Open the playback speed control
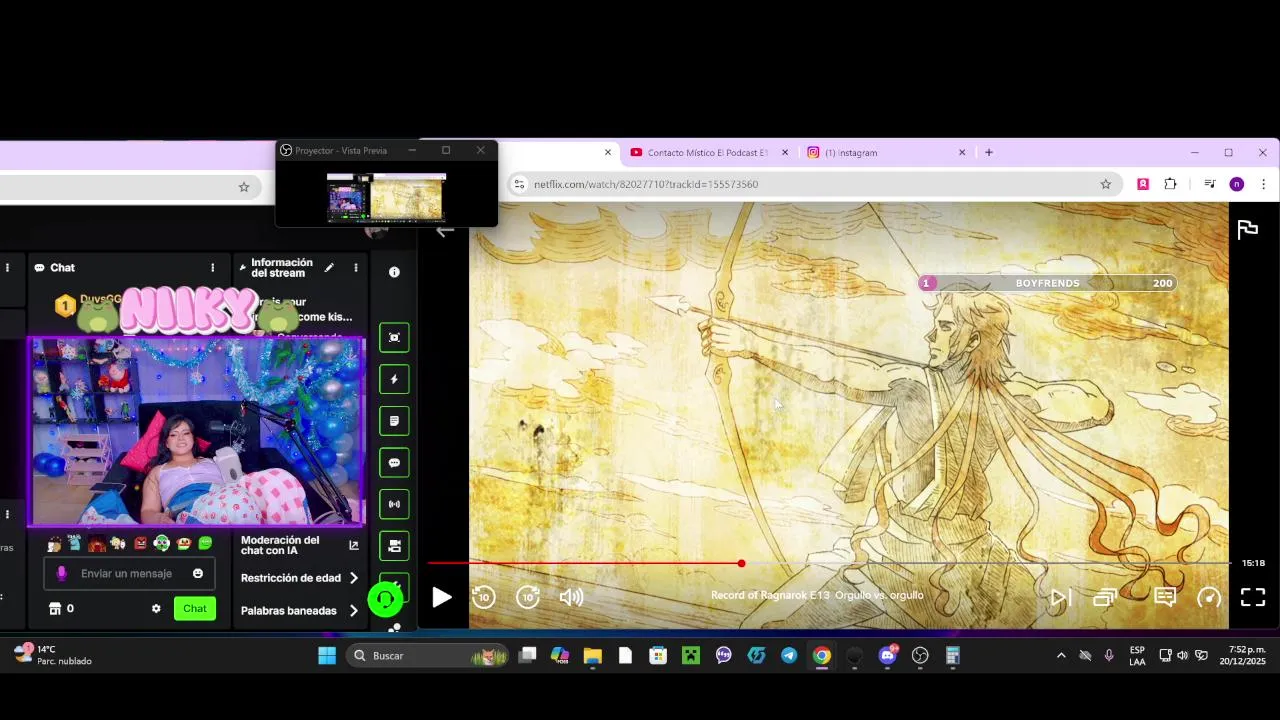This screenshot has height=720, width=1280. click(x=1209, y=598)
